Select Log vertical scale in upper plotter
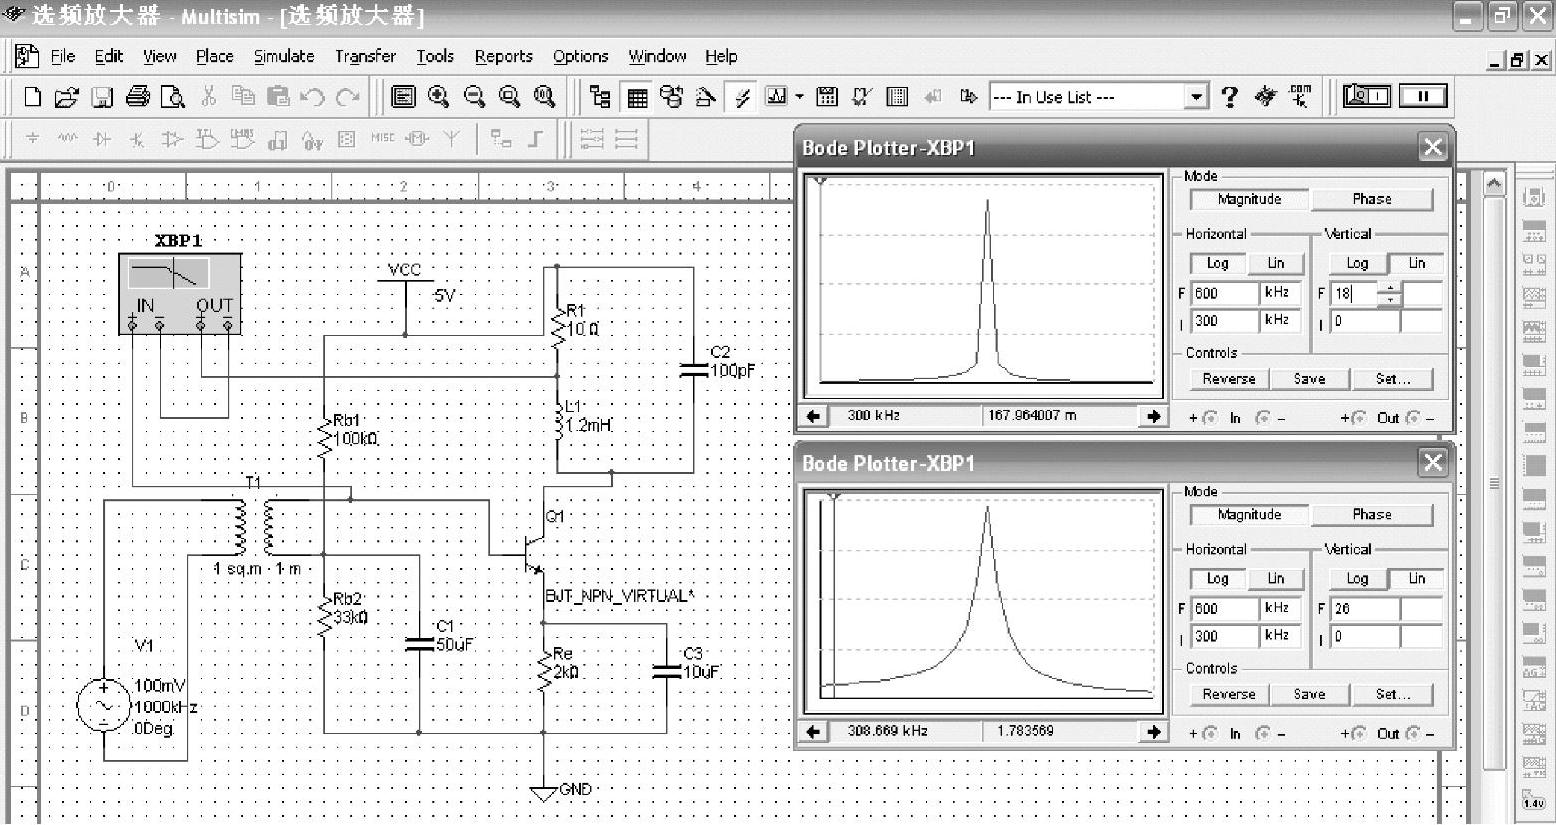Image resolution: width=1556 pixels, height=825 pixels. coord(1357,263)
